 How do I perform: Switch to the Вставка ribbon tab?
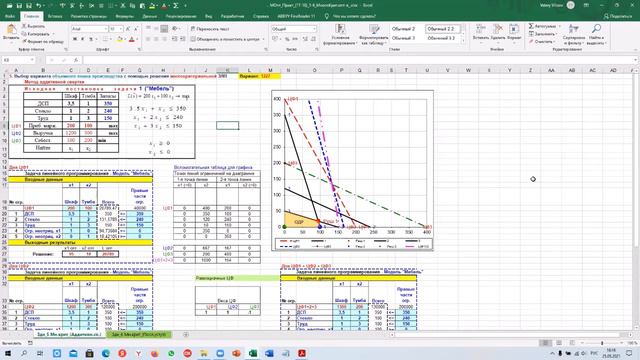pyautogui.click(x=55, y=16)
